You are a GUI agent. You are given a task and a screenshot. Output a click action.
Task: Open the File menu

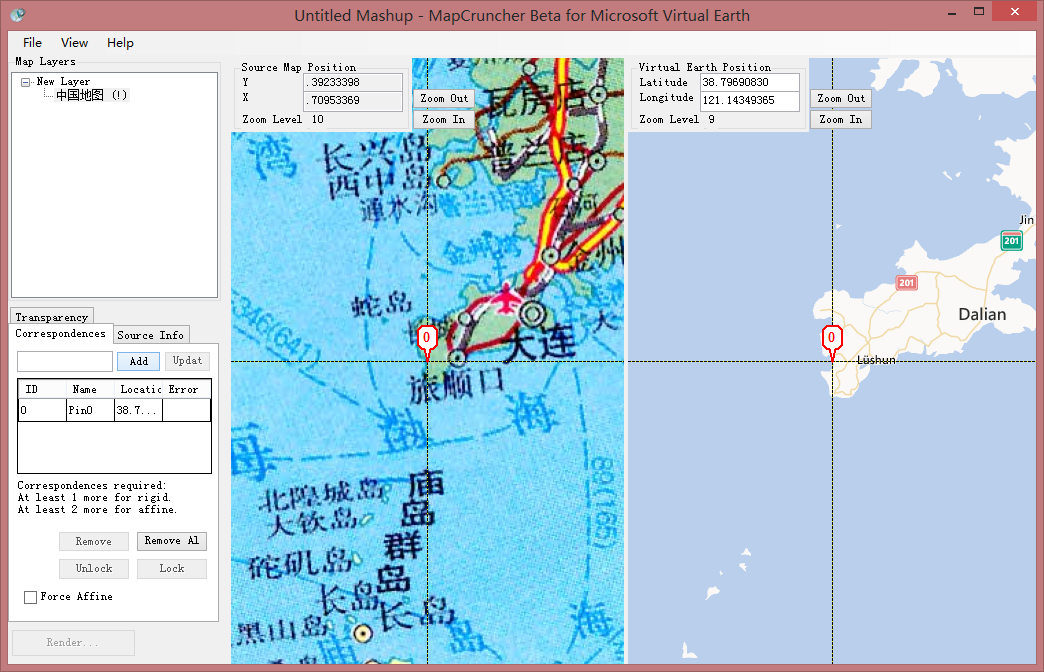(32, 43)
